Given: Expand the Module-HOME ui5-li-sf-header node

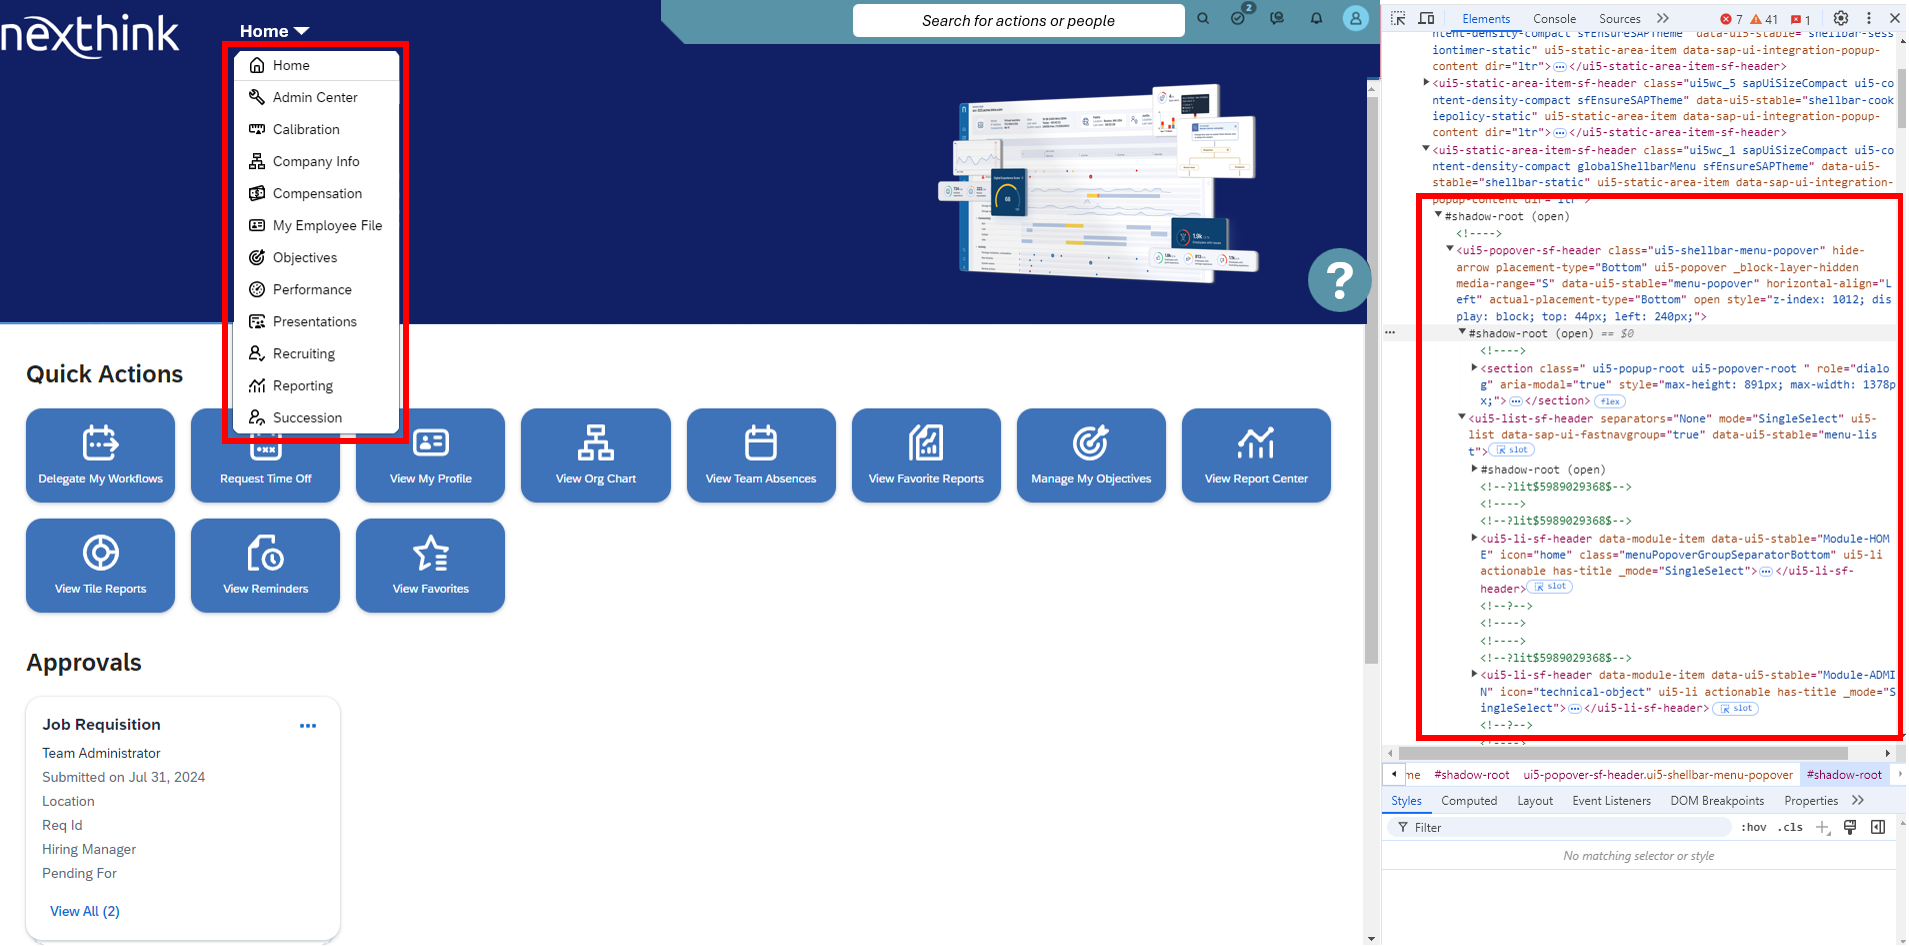Looking at the screenshot, I should coord(1474,537).
